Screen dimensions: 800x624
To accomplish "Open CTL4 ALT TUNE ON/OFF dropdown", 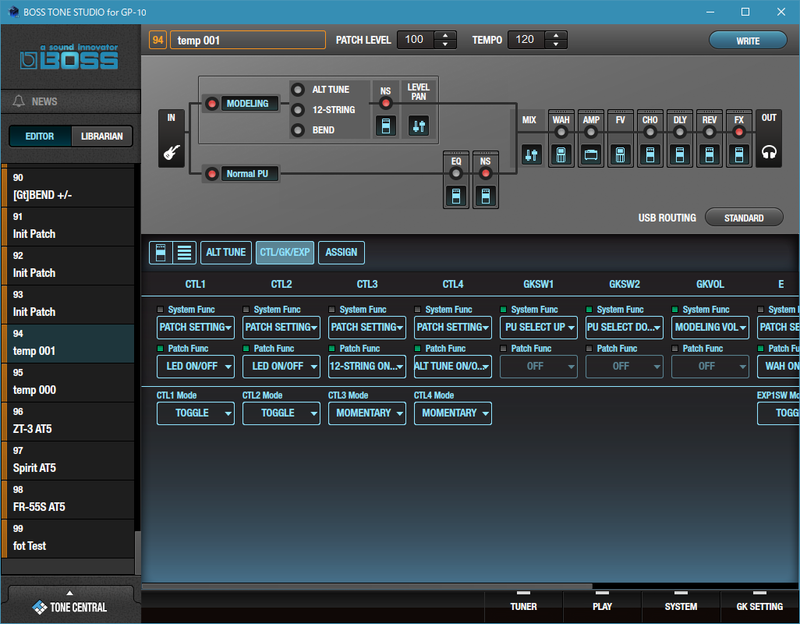I will point(453,366).
